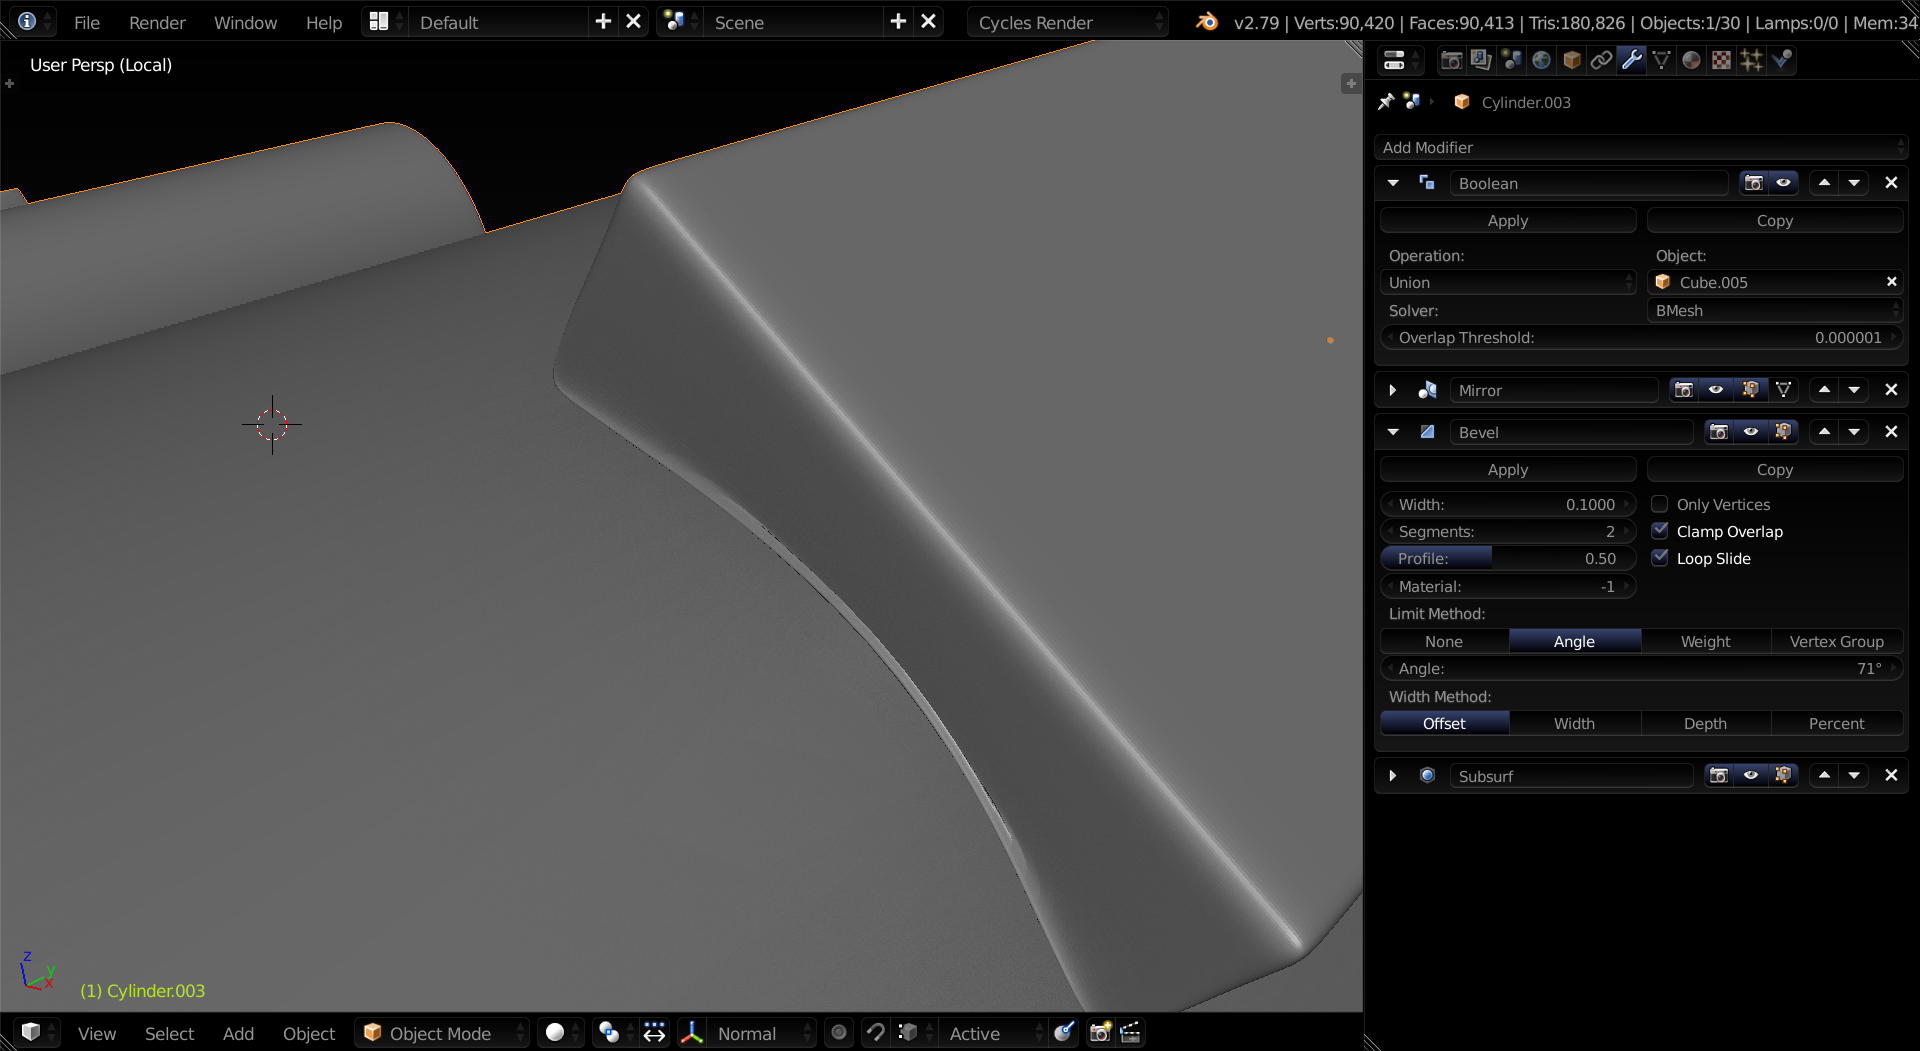The height and width of the screenshot is (1051, 1920).
Task: Open the Constraints properties tab
Action: pos(1601,60)
